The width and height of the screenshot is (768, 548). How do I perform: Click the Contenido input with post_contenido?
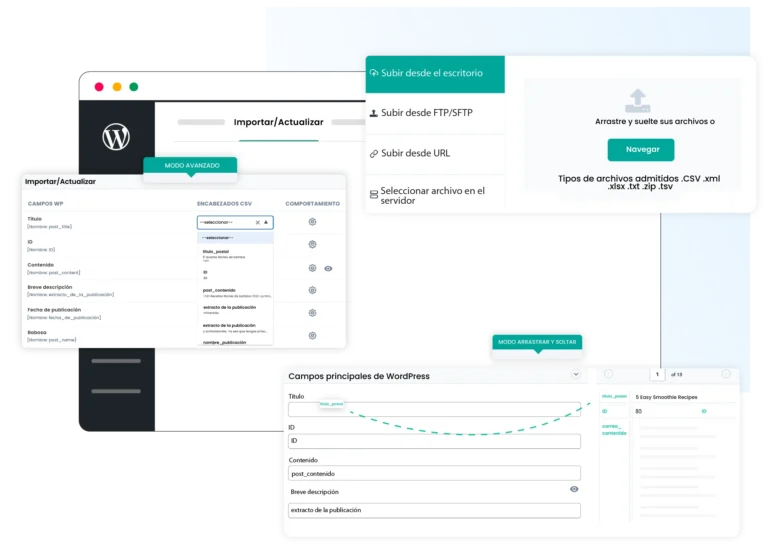pos(434,474)
